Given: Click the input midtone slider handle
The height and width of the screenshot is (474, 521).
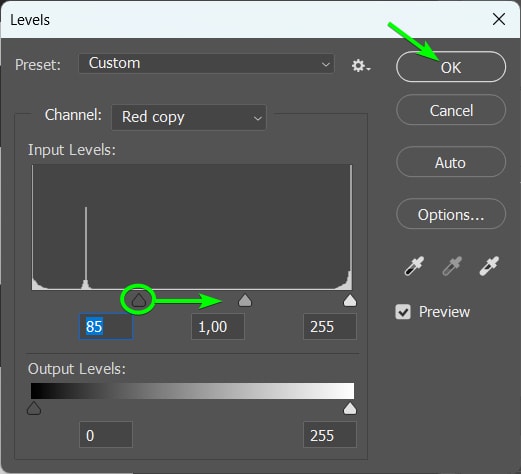Looking at the screenshot, I should [245, 300].
